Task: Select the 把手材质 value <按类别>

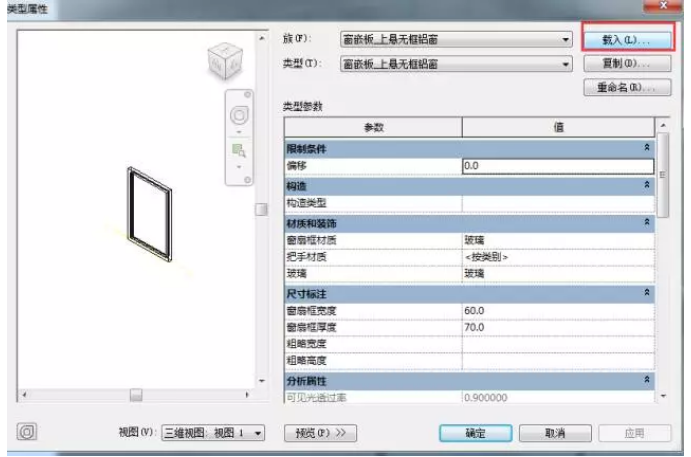Action: click(x=558, y=257)
